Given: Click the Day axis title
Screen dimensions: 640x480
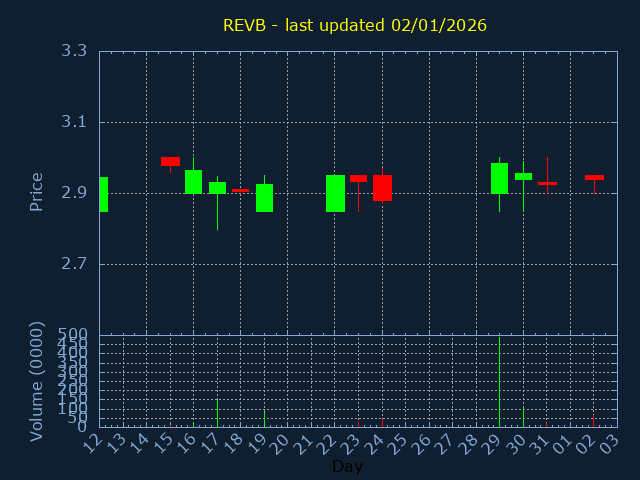Looking at the screenshot, I should pos(347,466).
